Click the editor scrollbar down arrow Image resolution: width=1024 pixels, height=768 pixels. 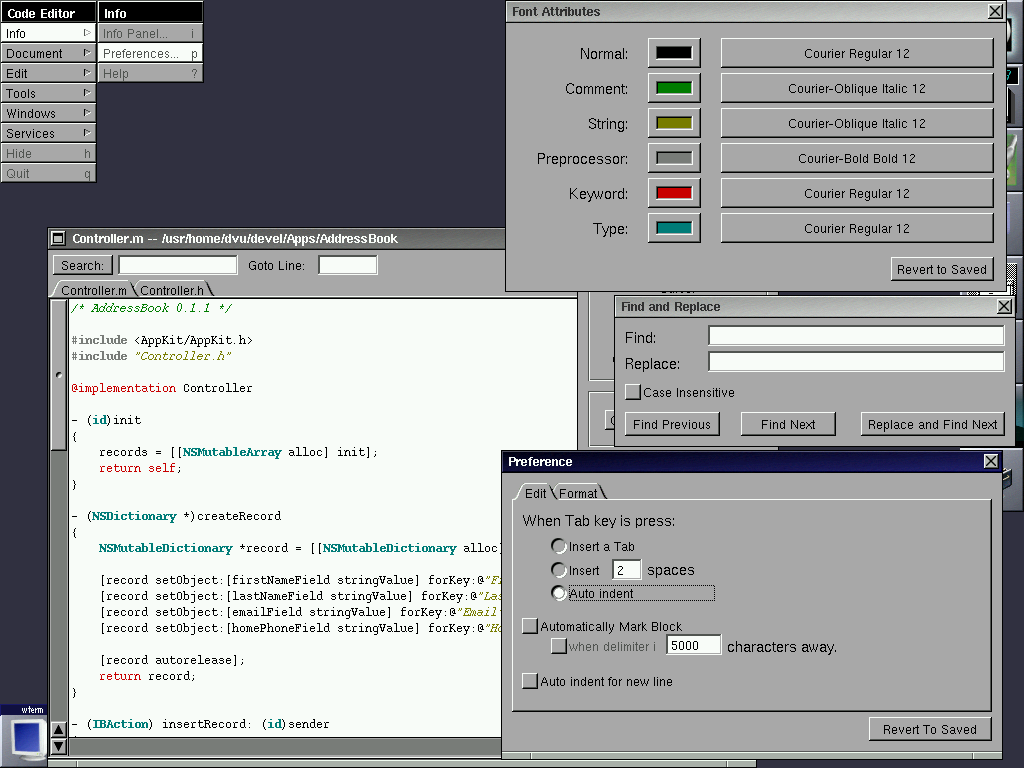click(58, 745)
